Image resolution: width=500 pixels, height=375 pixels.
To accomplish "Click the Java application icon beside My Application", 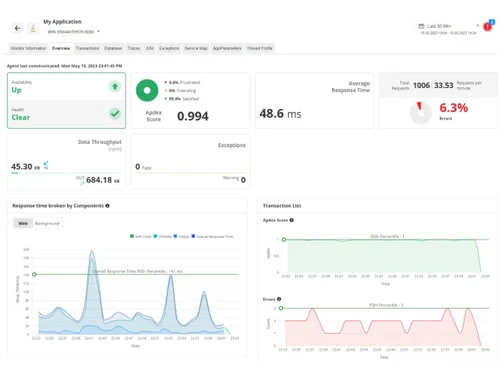I will coord(33,28).
